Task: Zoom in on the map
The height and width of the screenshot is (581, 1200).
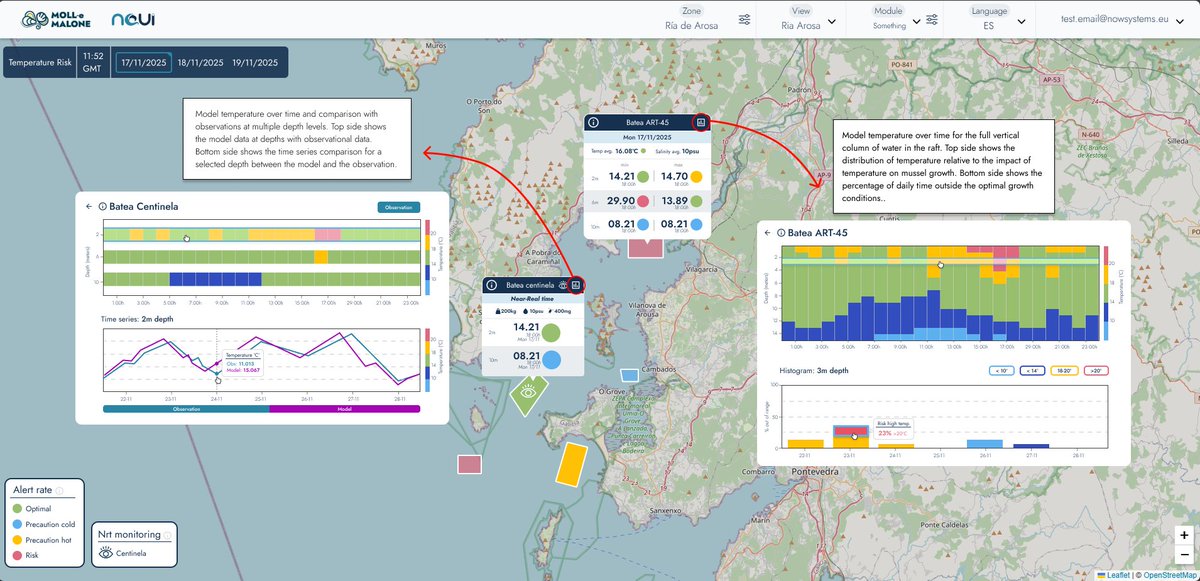Action: tap(1184, 536)
